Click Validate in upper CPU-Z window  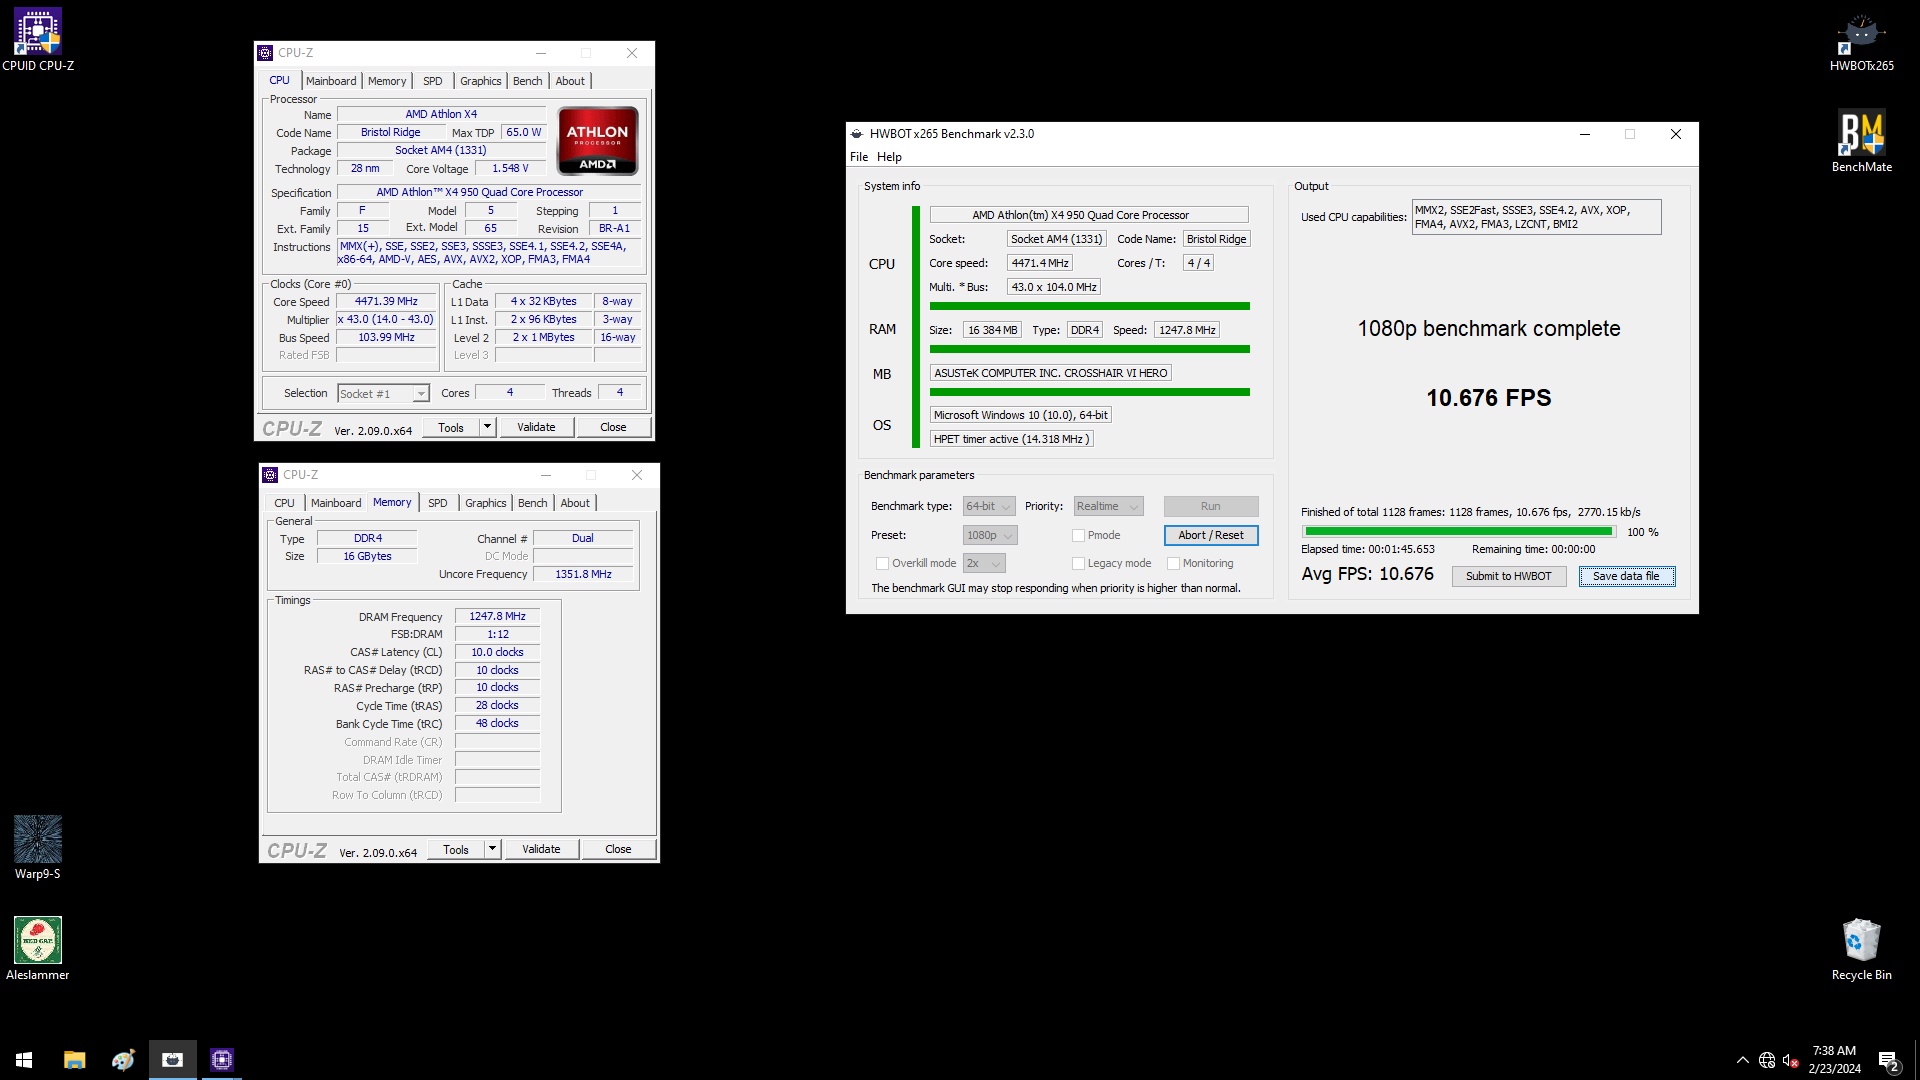tap(536, 428)
